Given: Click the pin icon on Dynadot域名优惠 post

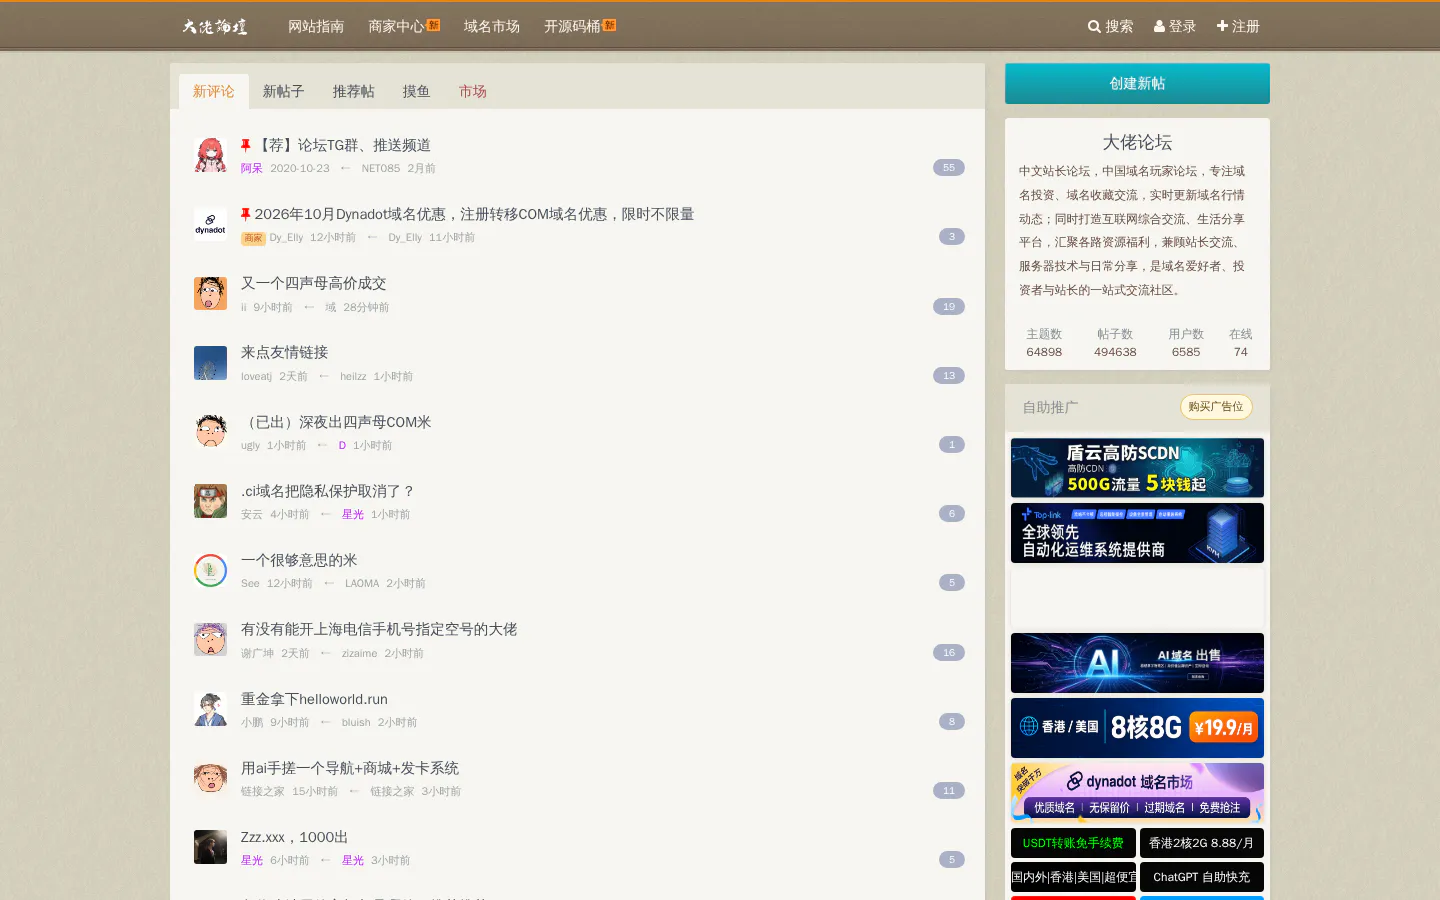Looking at the screenshot, I should coord(246,214).
